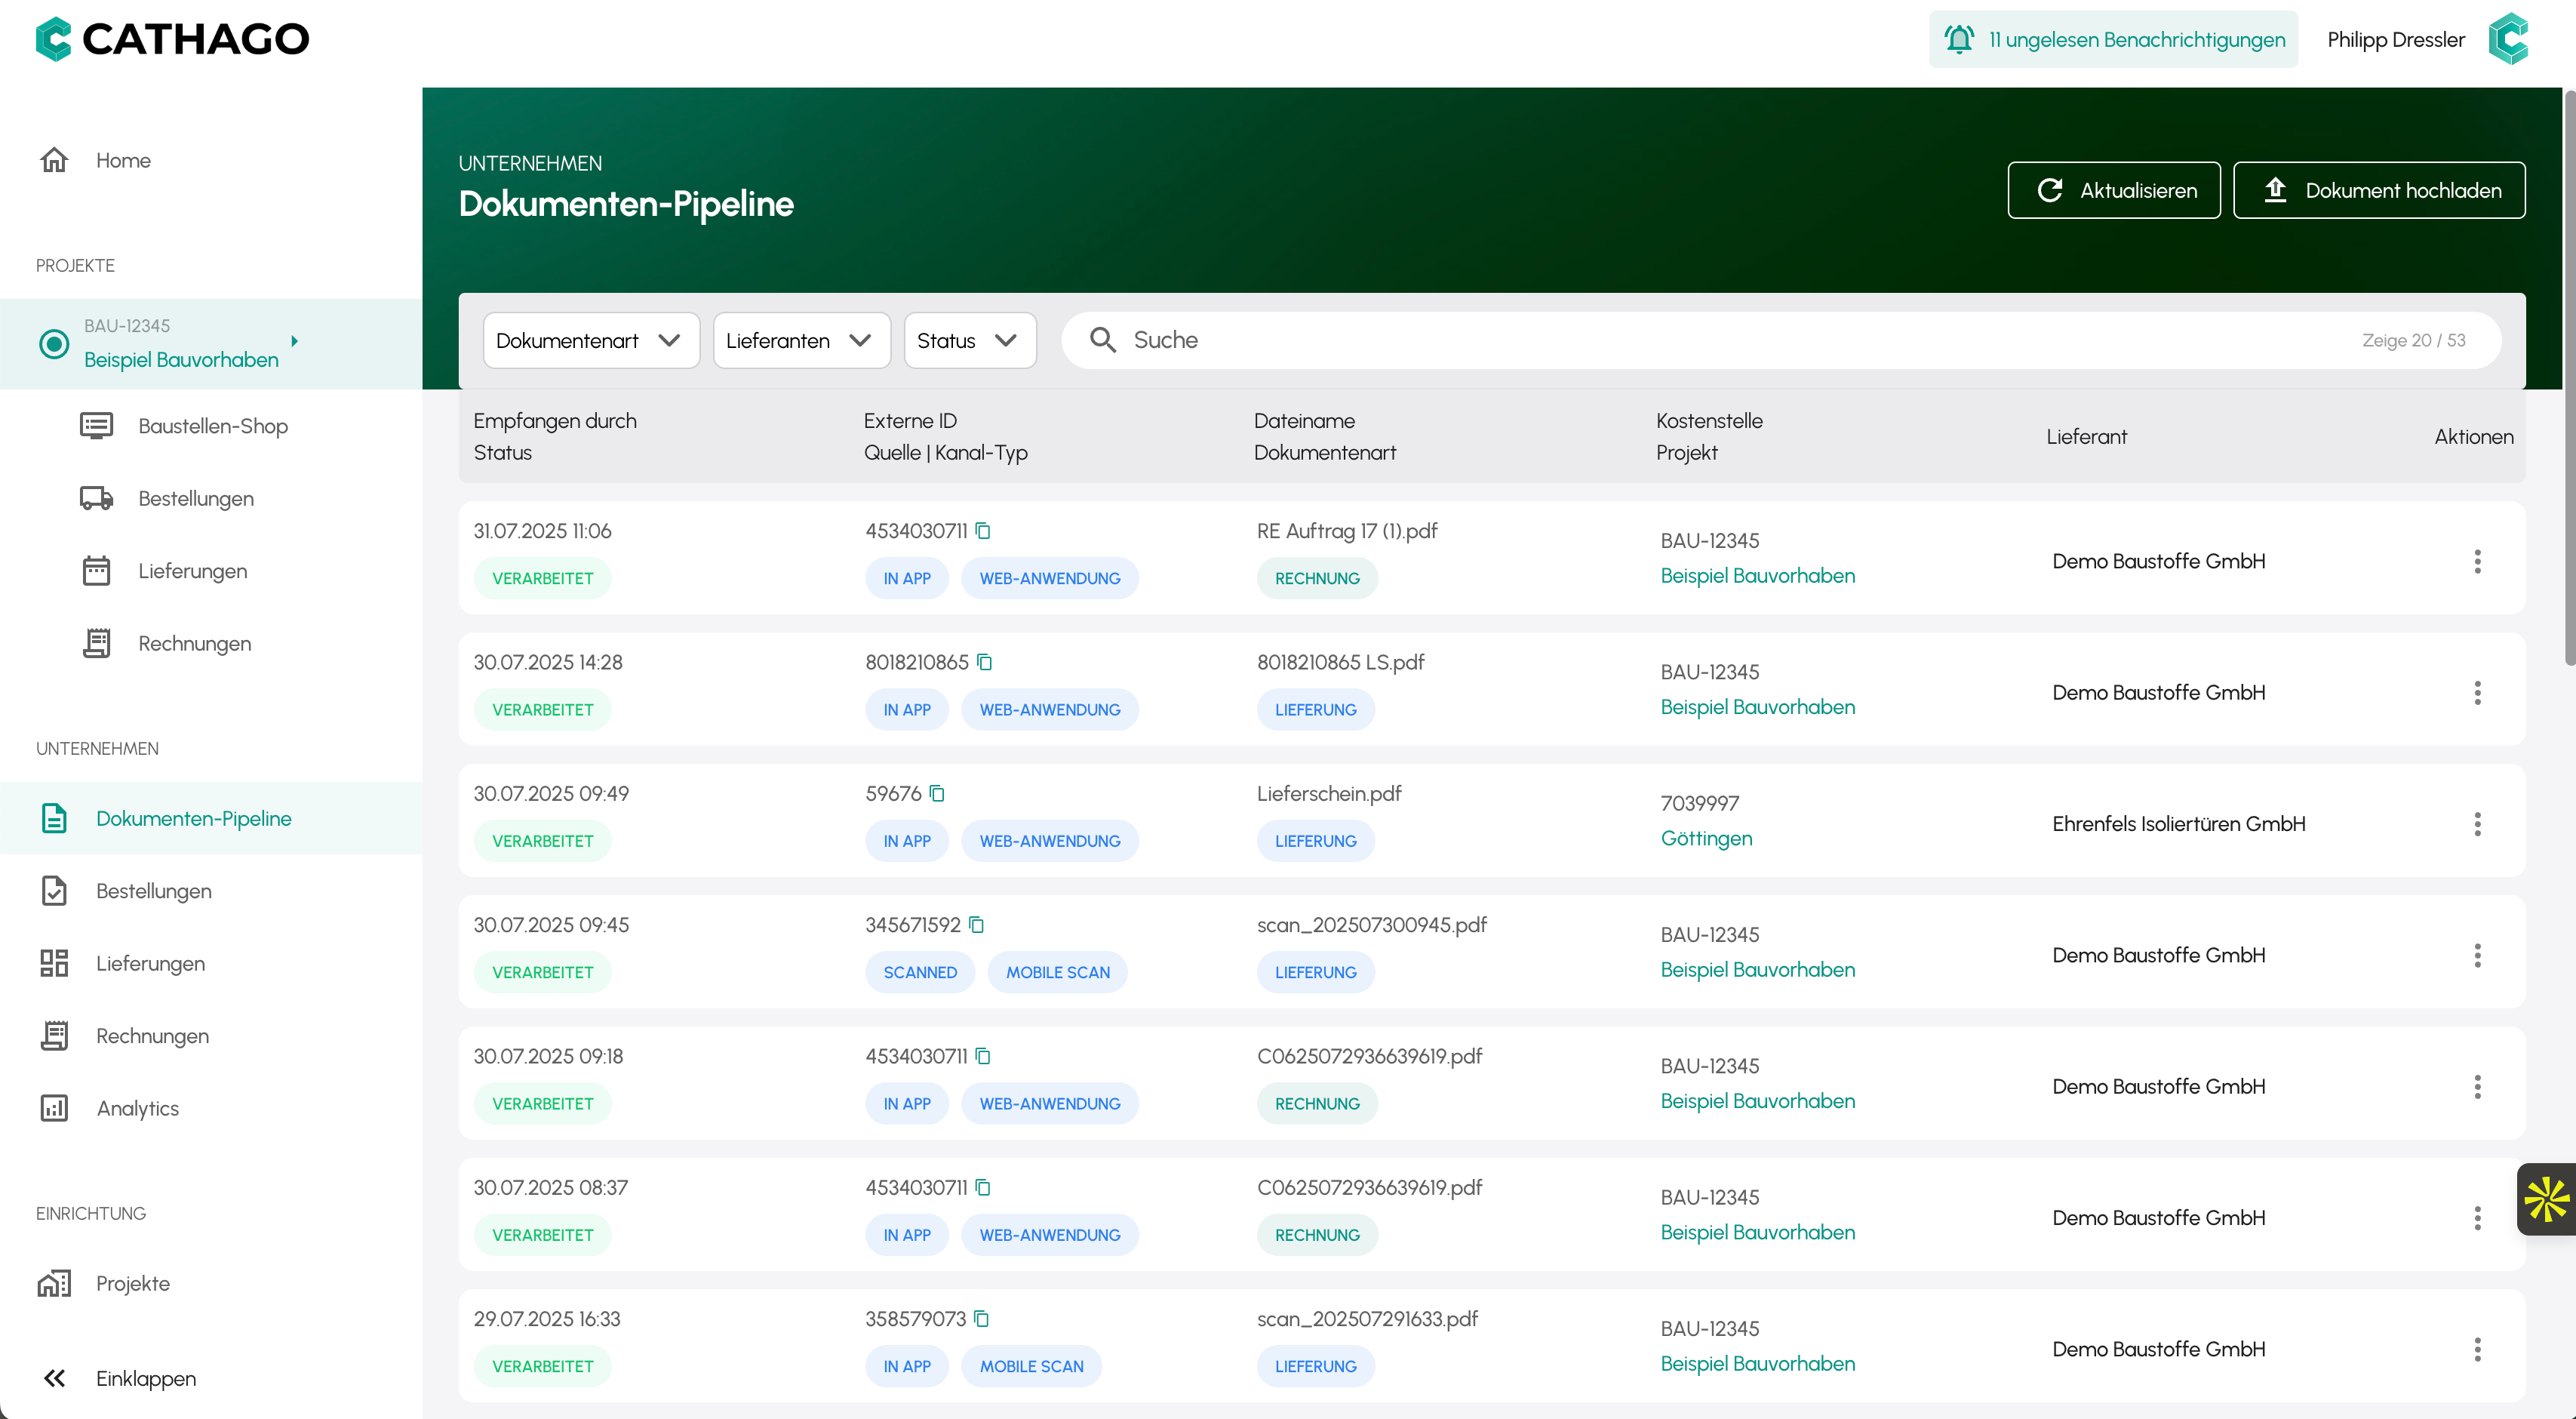Select the BAU-12345 project radio indicator
Image resolution: width=2576 pixels, height=1419 pixels.
[x=54, y=344]
